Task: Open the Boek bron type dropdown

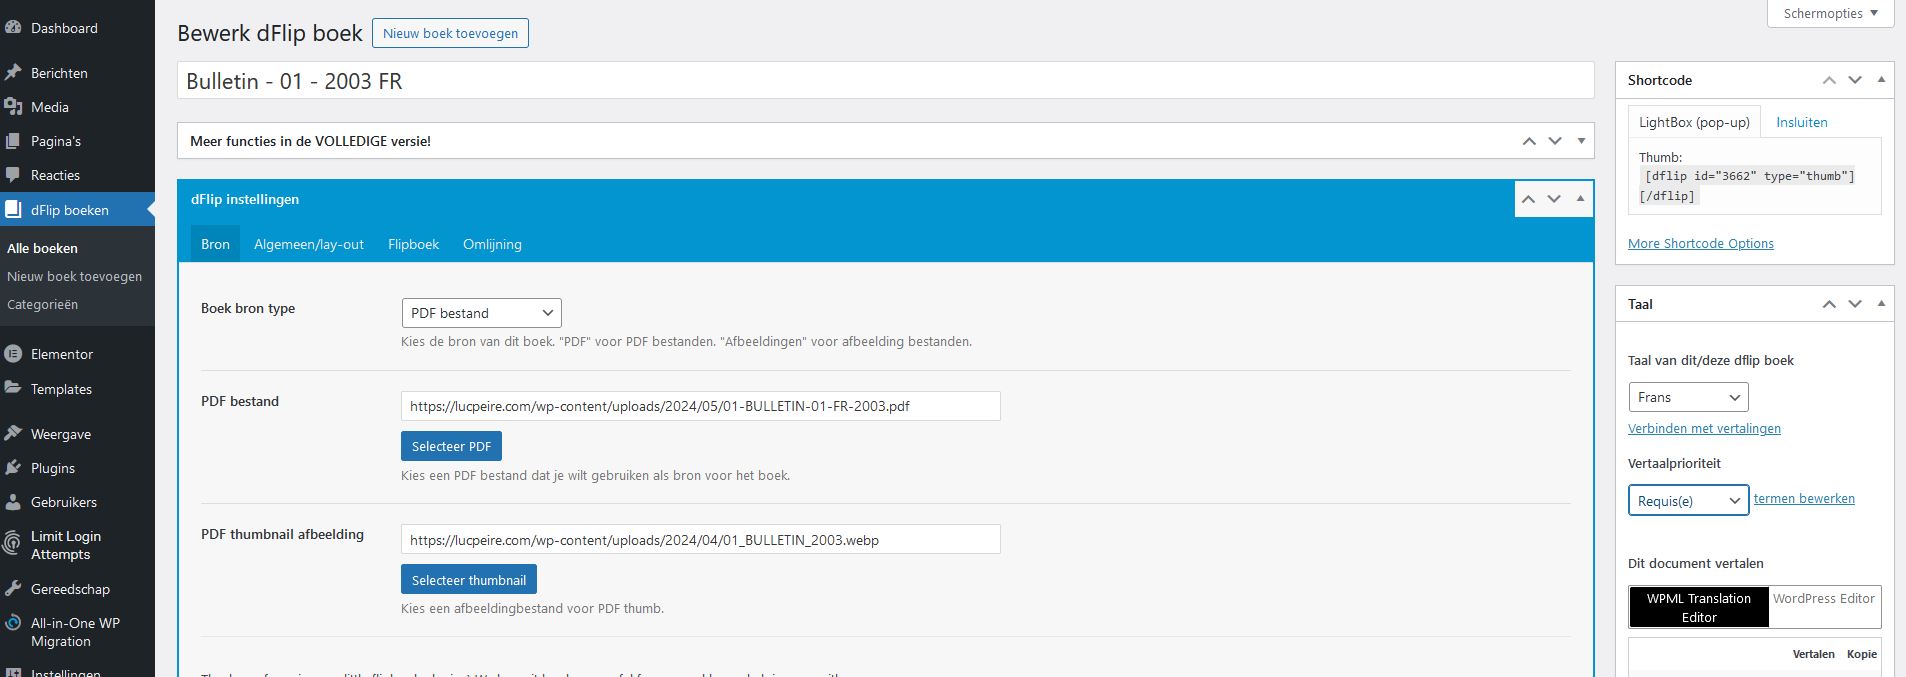Action: tap(481, 313)
